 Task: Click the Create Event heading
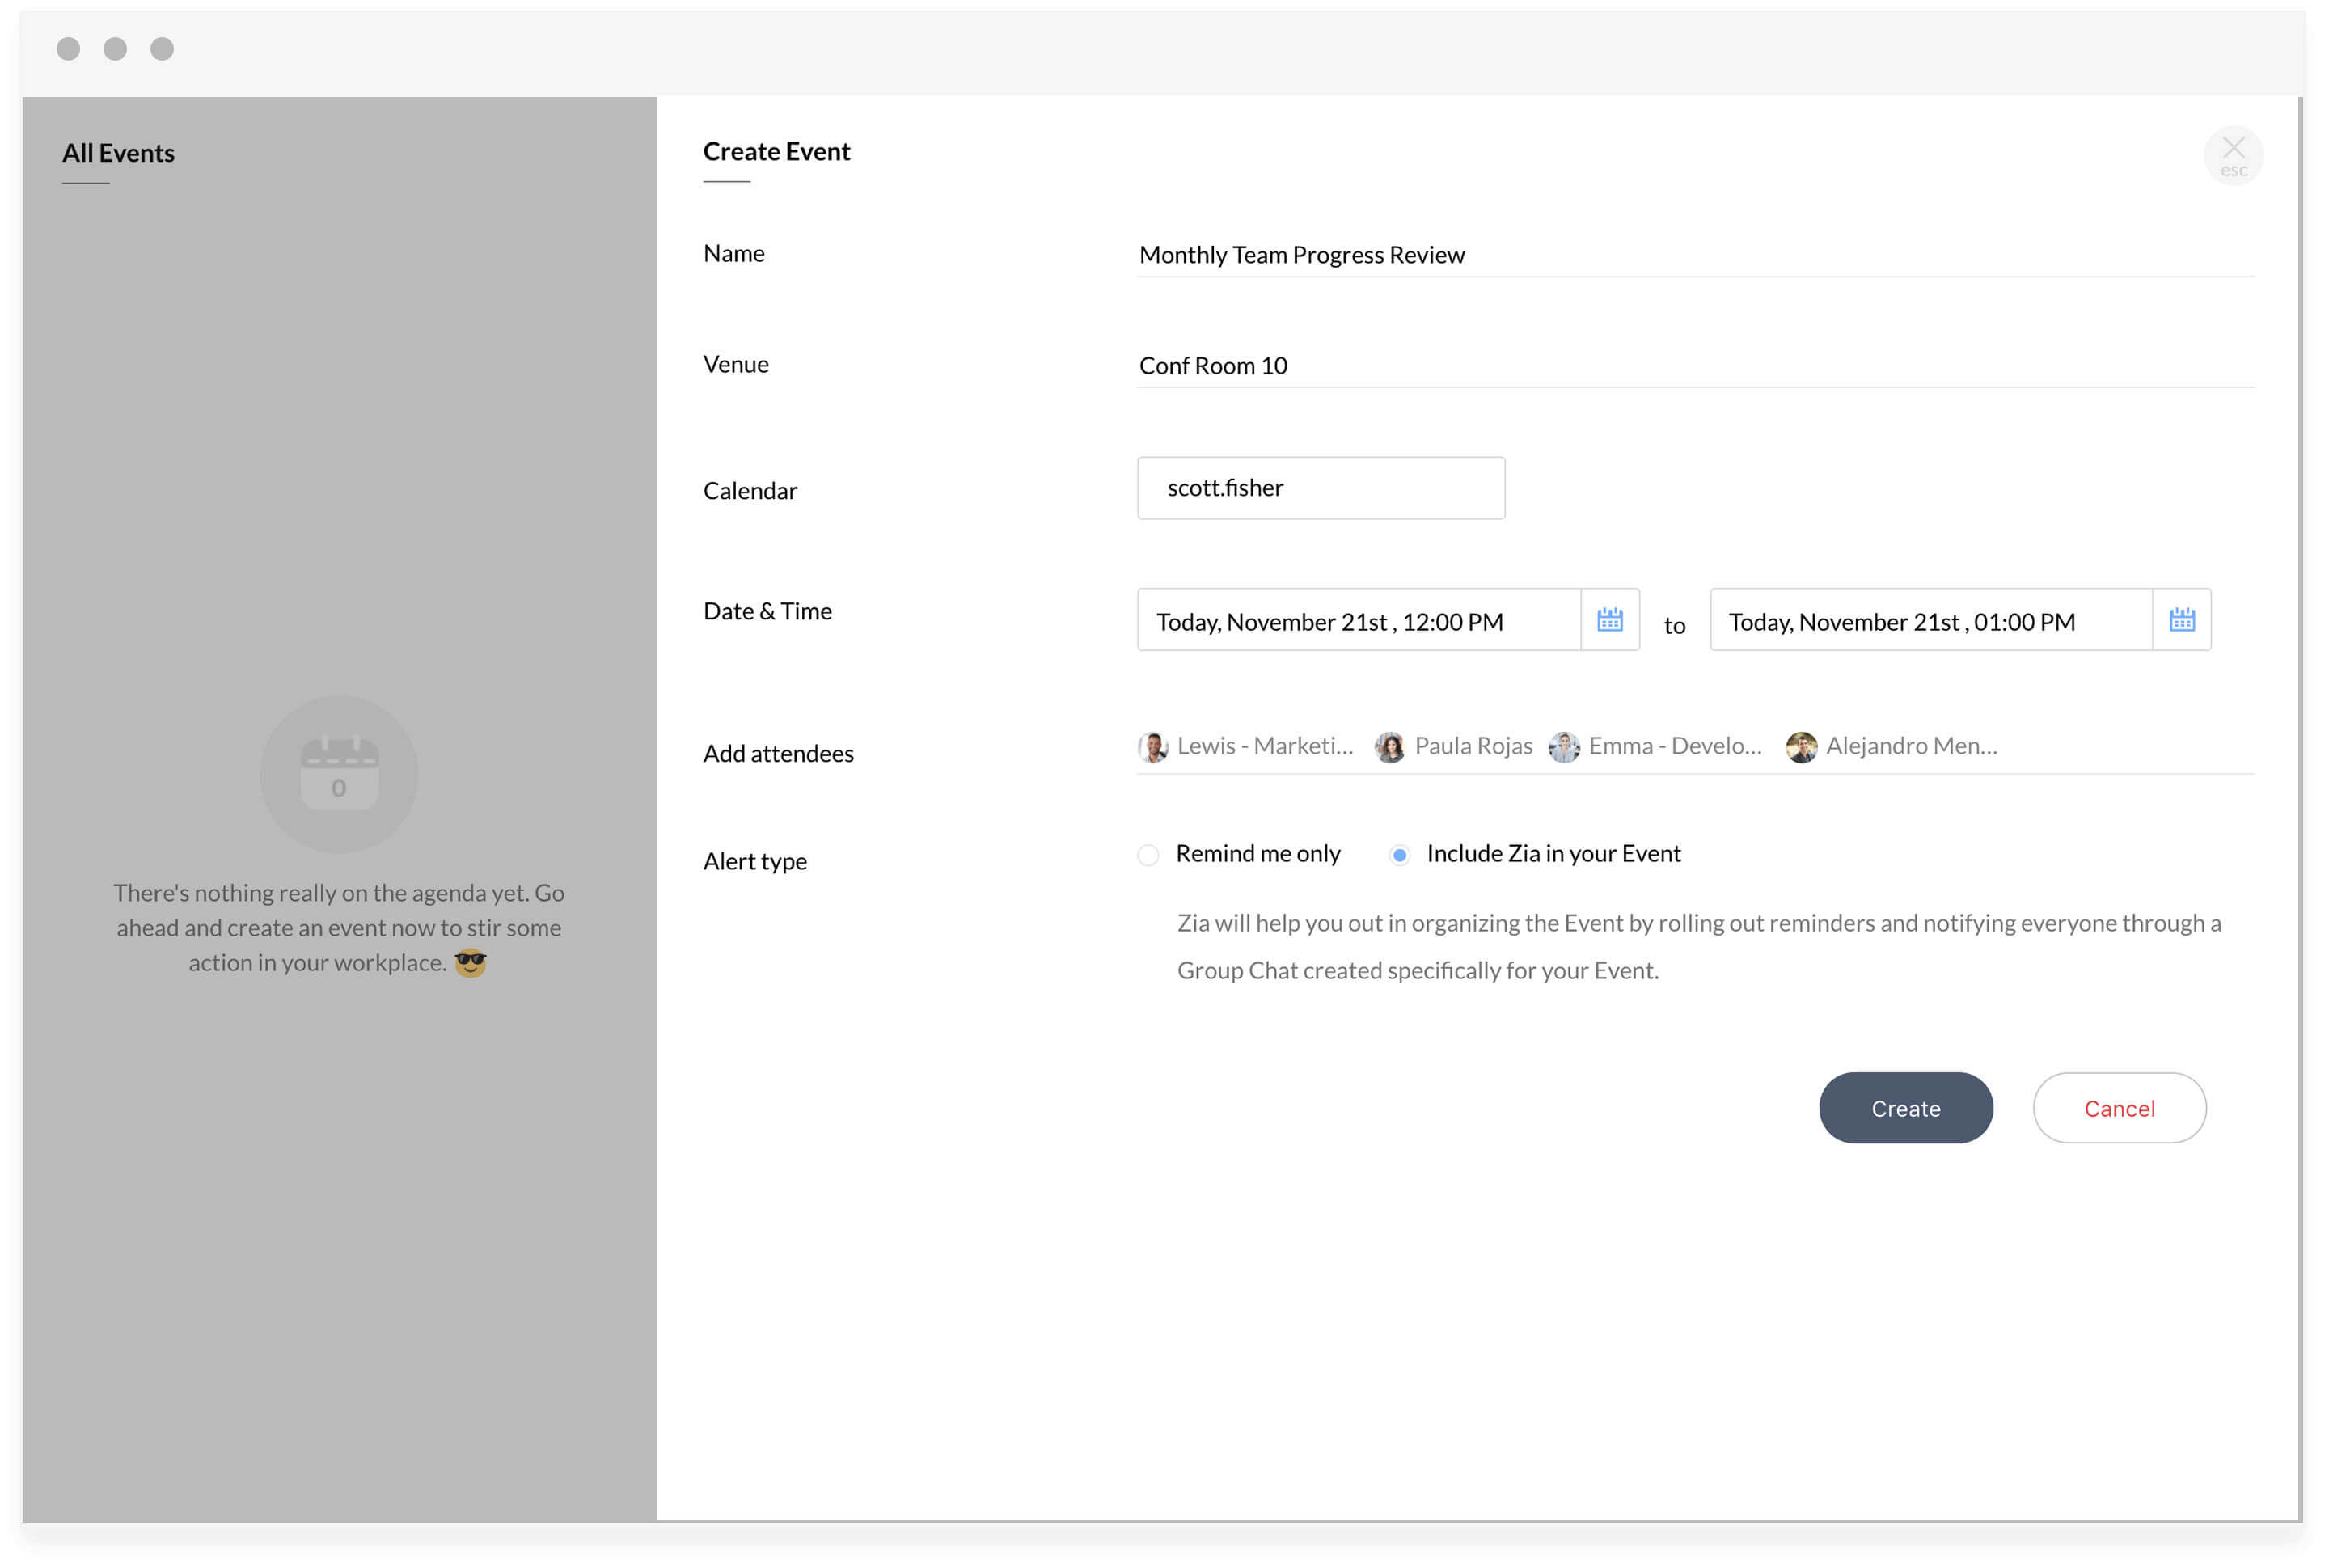pyautogui.click(x=776, y=151)
